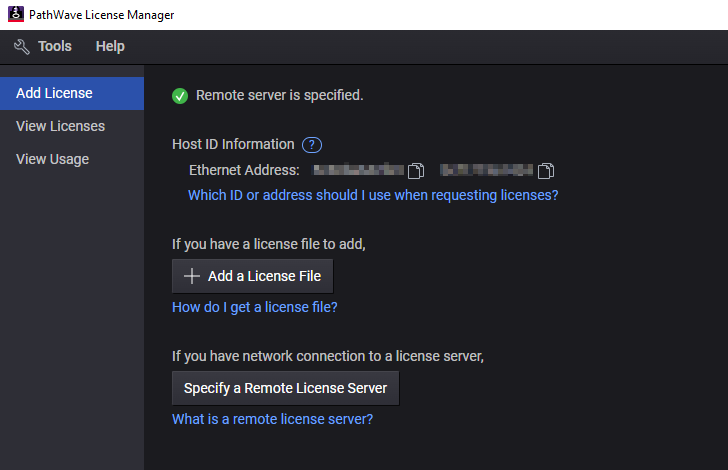The image size is (728, 470).
Task: Open 'How do I get a license file?' link
Action: pos(255,307)
